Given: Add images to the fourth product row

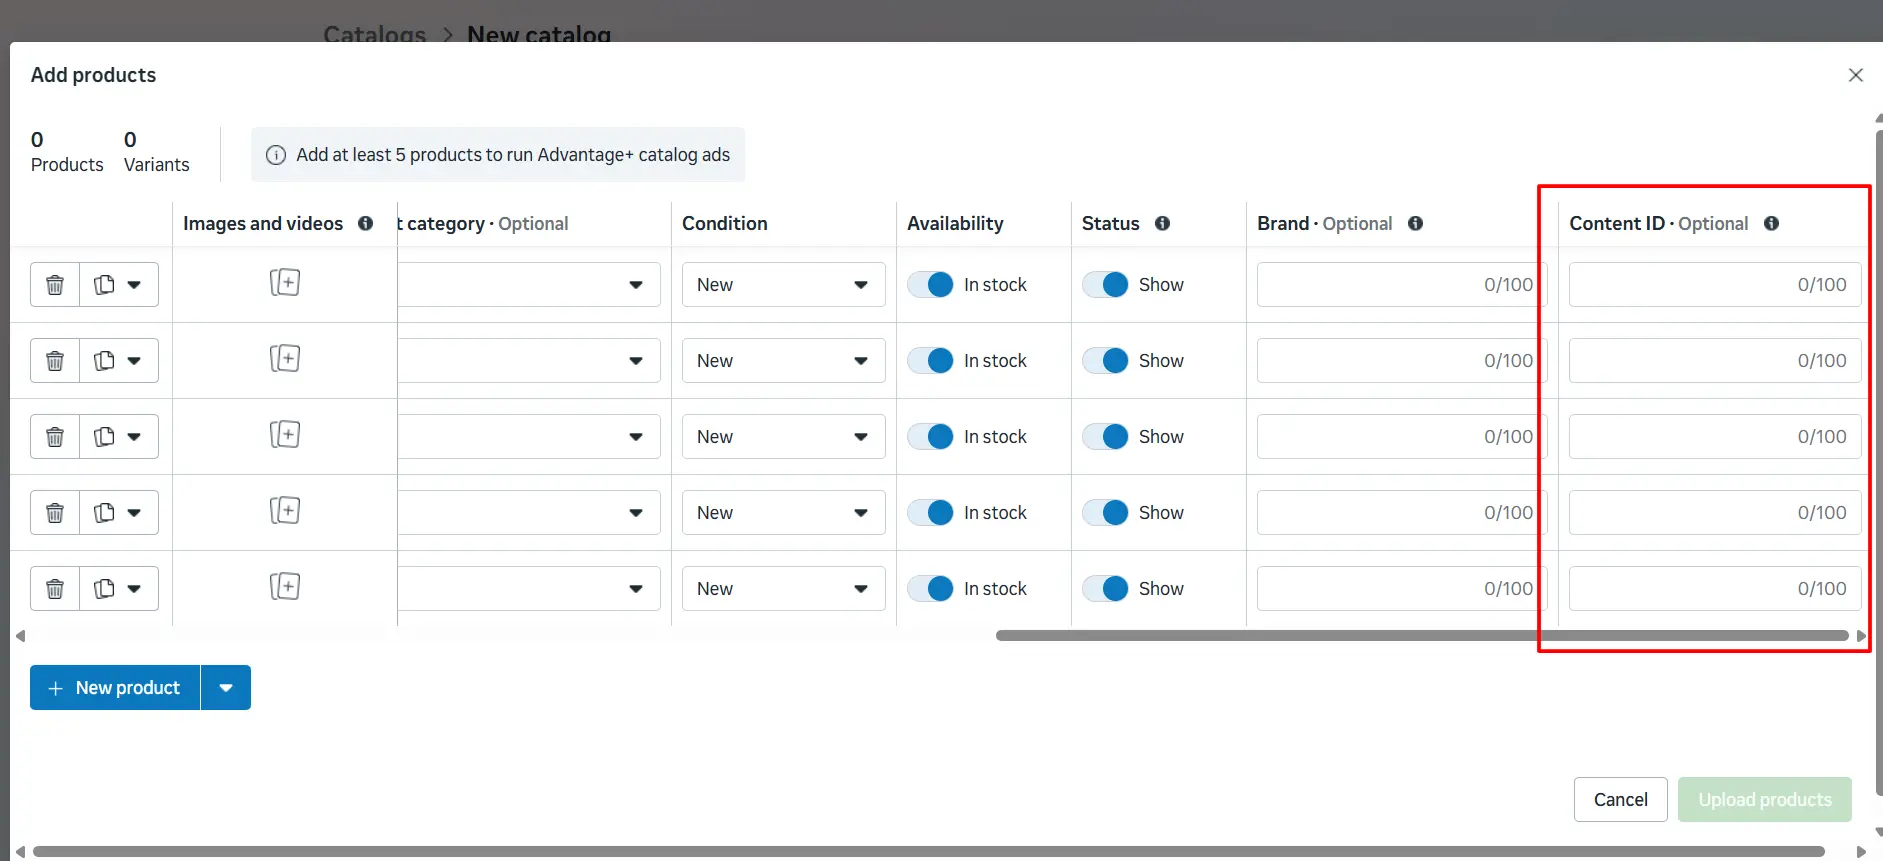Looking at the screenshot, I should 285,511.
